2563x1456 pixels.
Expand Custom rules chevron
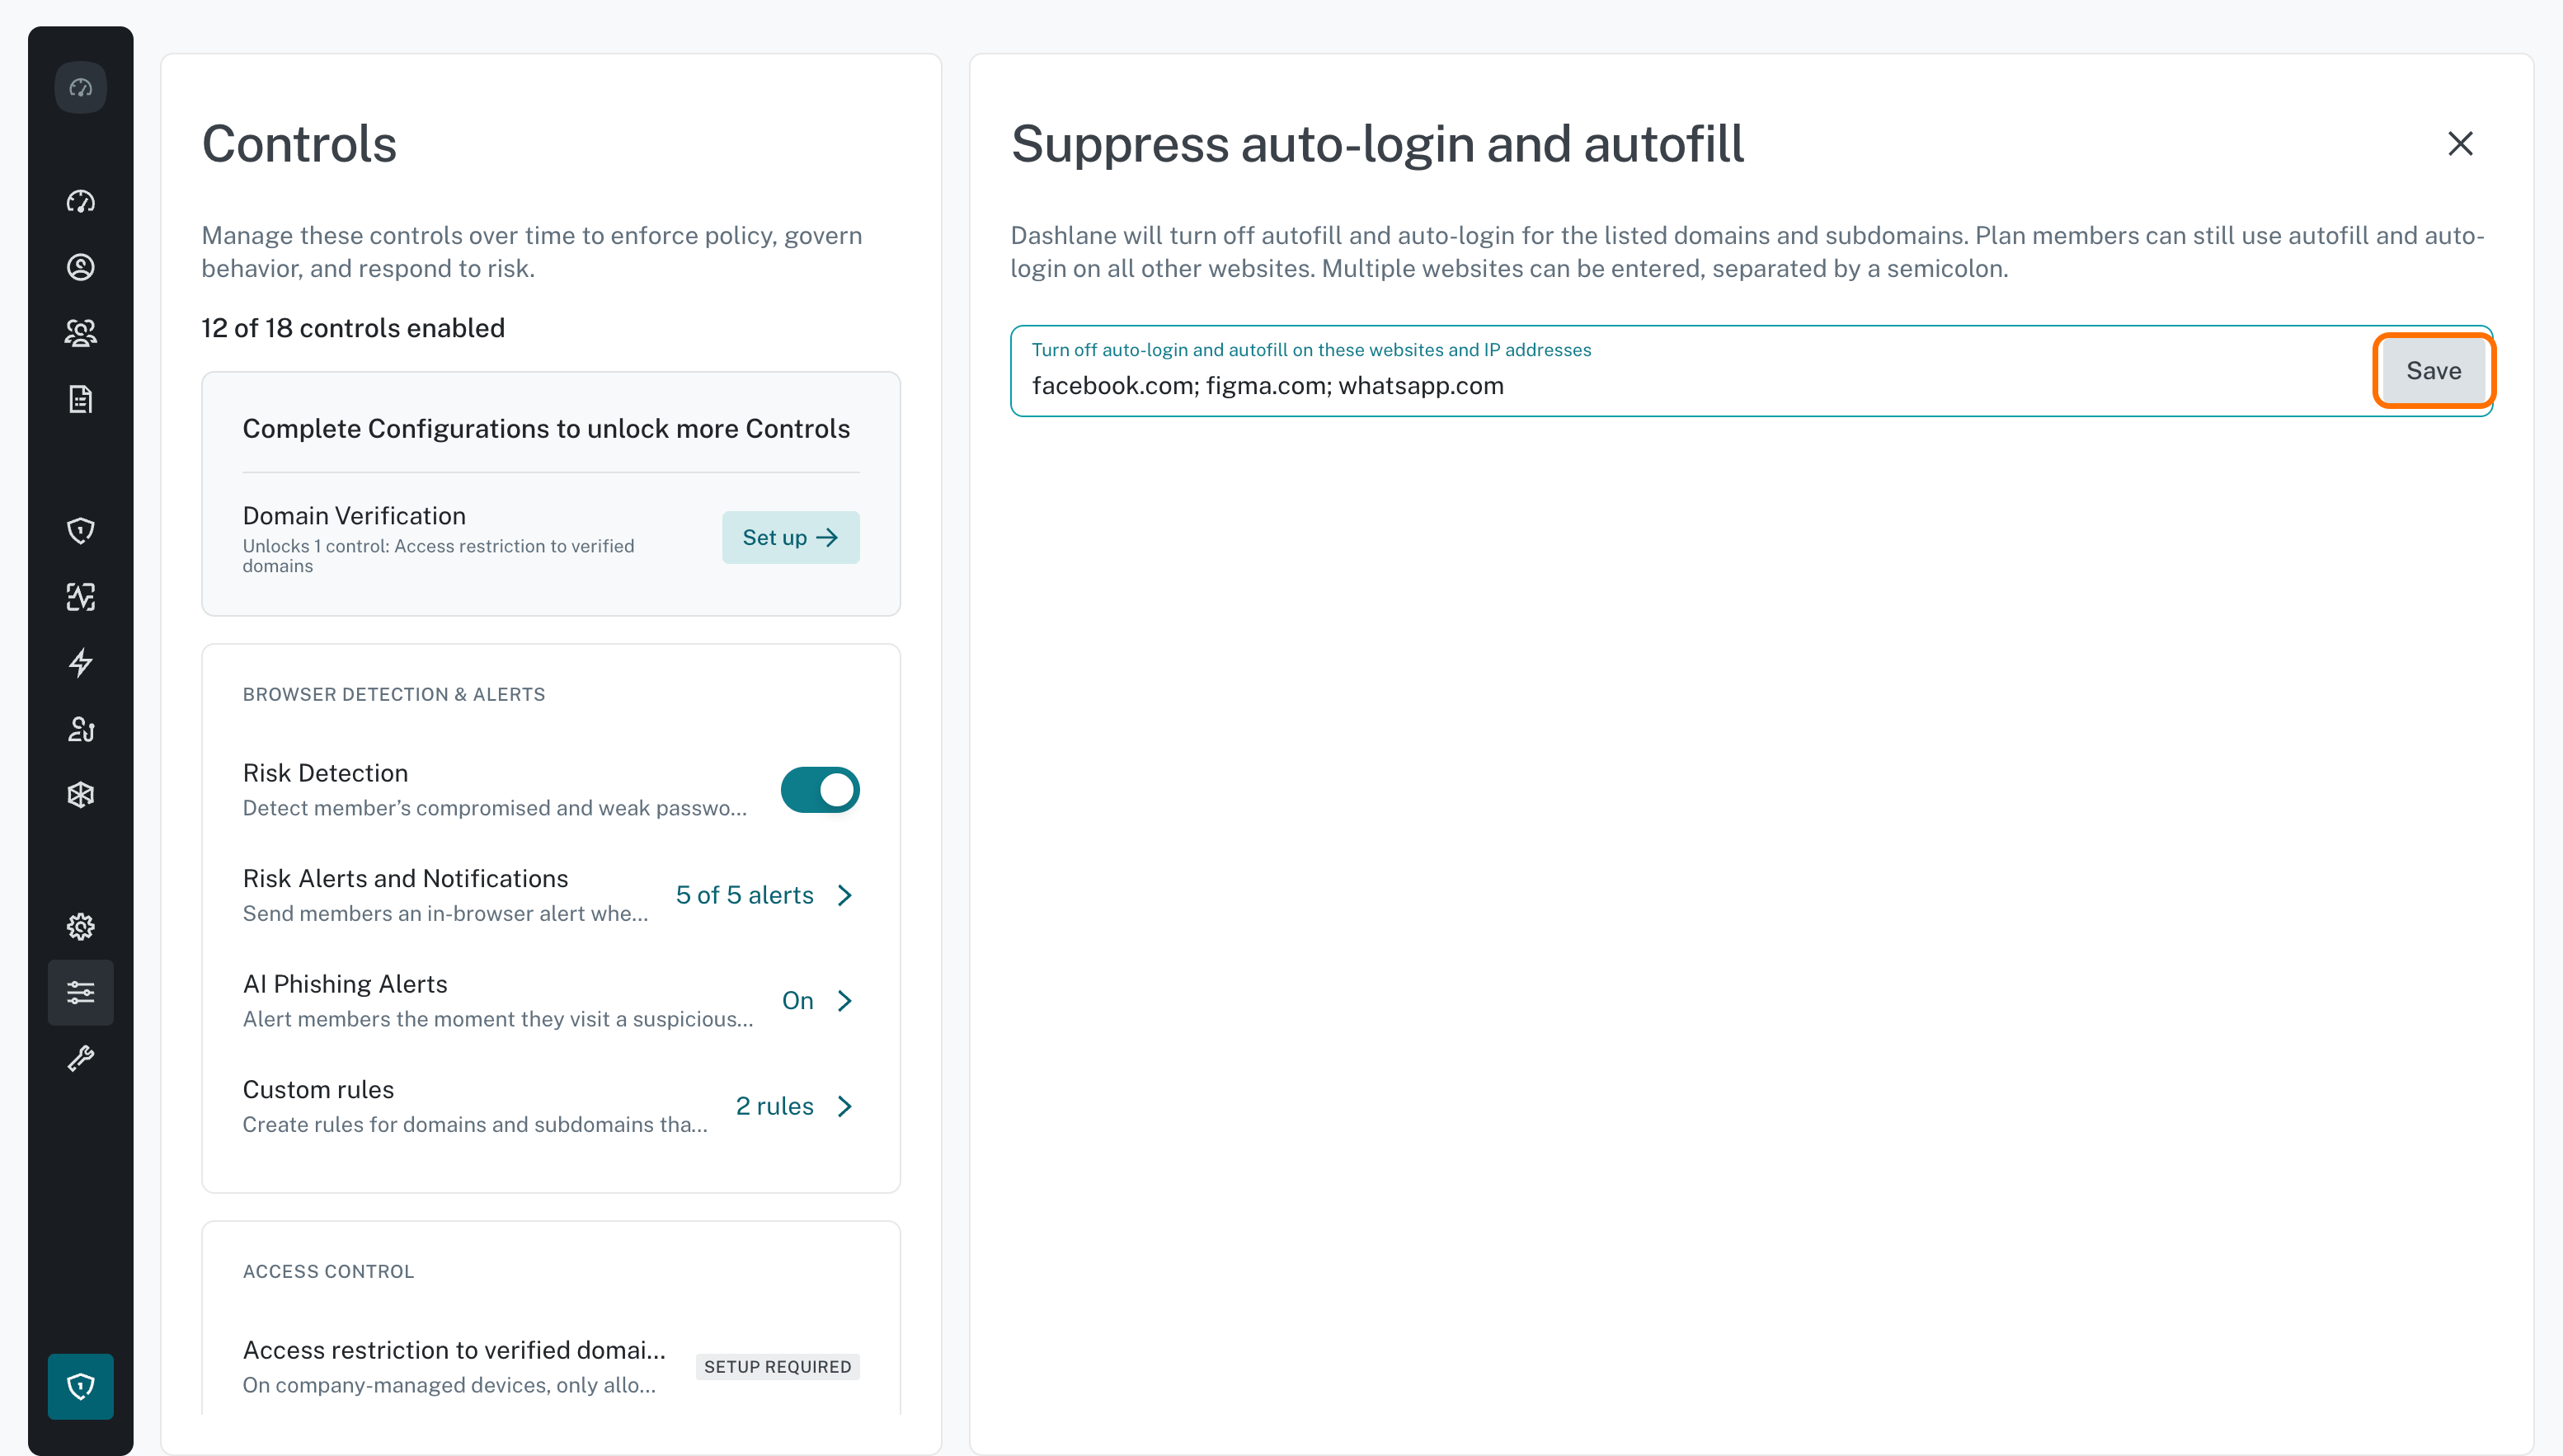(845, 1106)
